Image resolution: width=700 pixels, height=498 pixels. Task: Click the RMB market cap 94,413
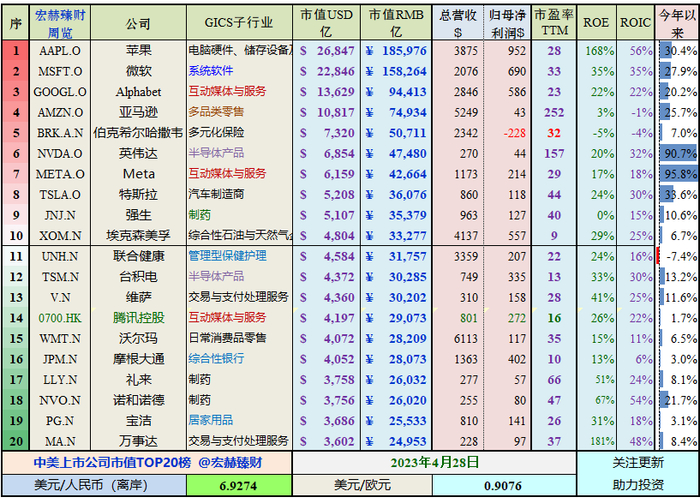click(408, 92)
